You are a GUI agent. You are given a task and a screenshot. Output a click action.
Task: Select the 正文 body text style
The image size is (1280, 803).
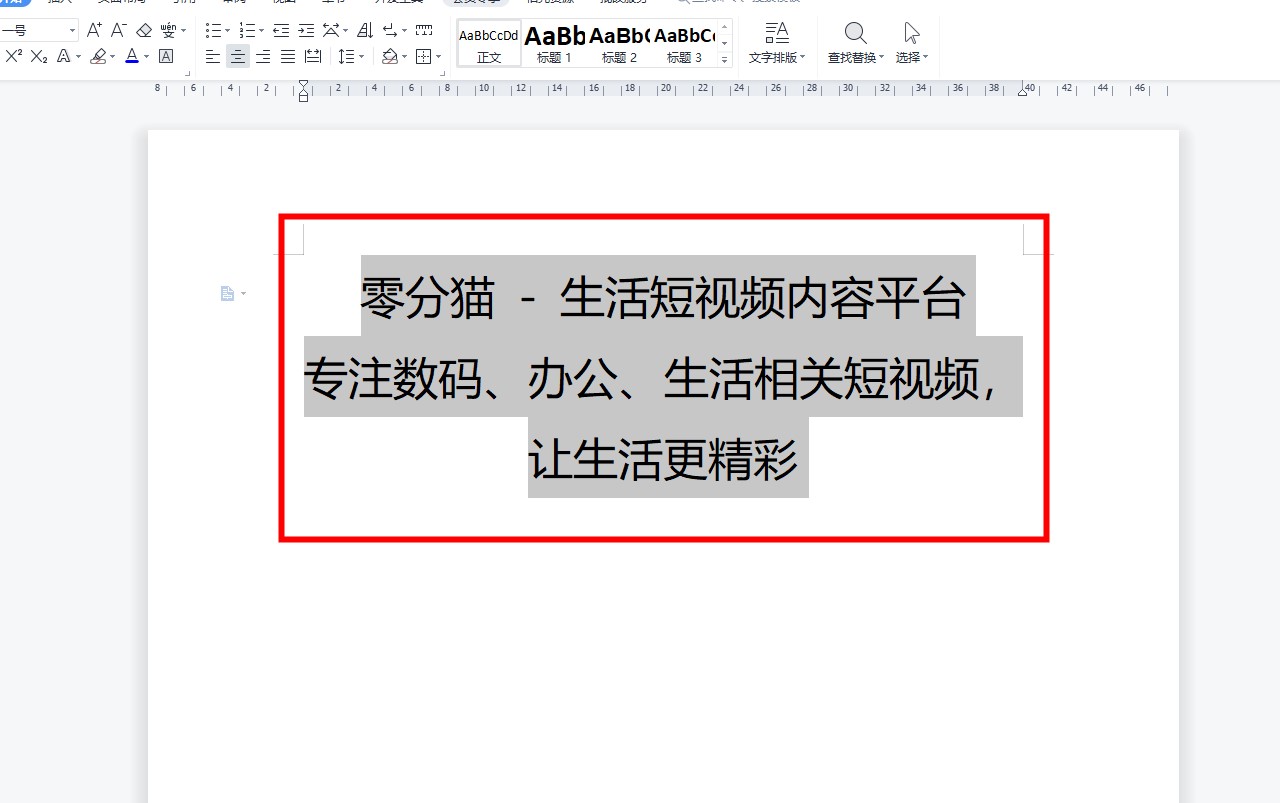point(489,43)
